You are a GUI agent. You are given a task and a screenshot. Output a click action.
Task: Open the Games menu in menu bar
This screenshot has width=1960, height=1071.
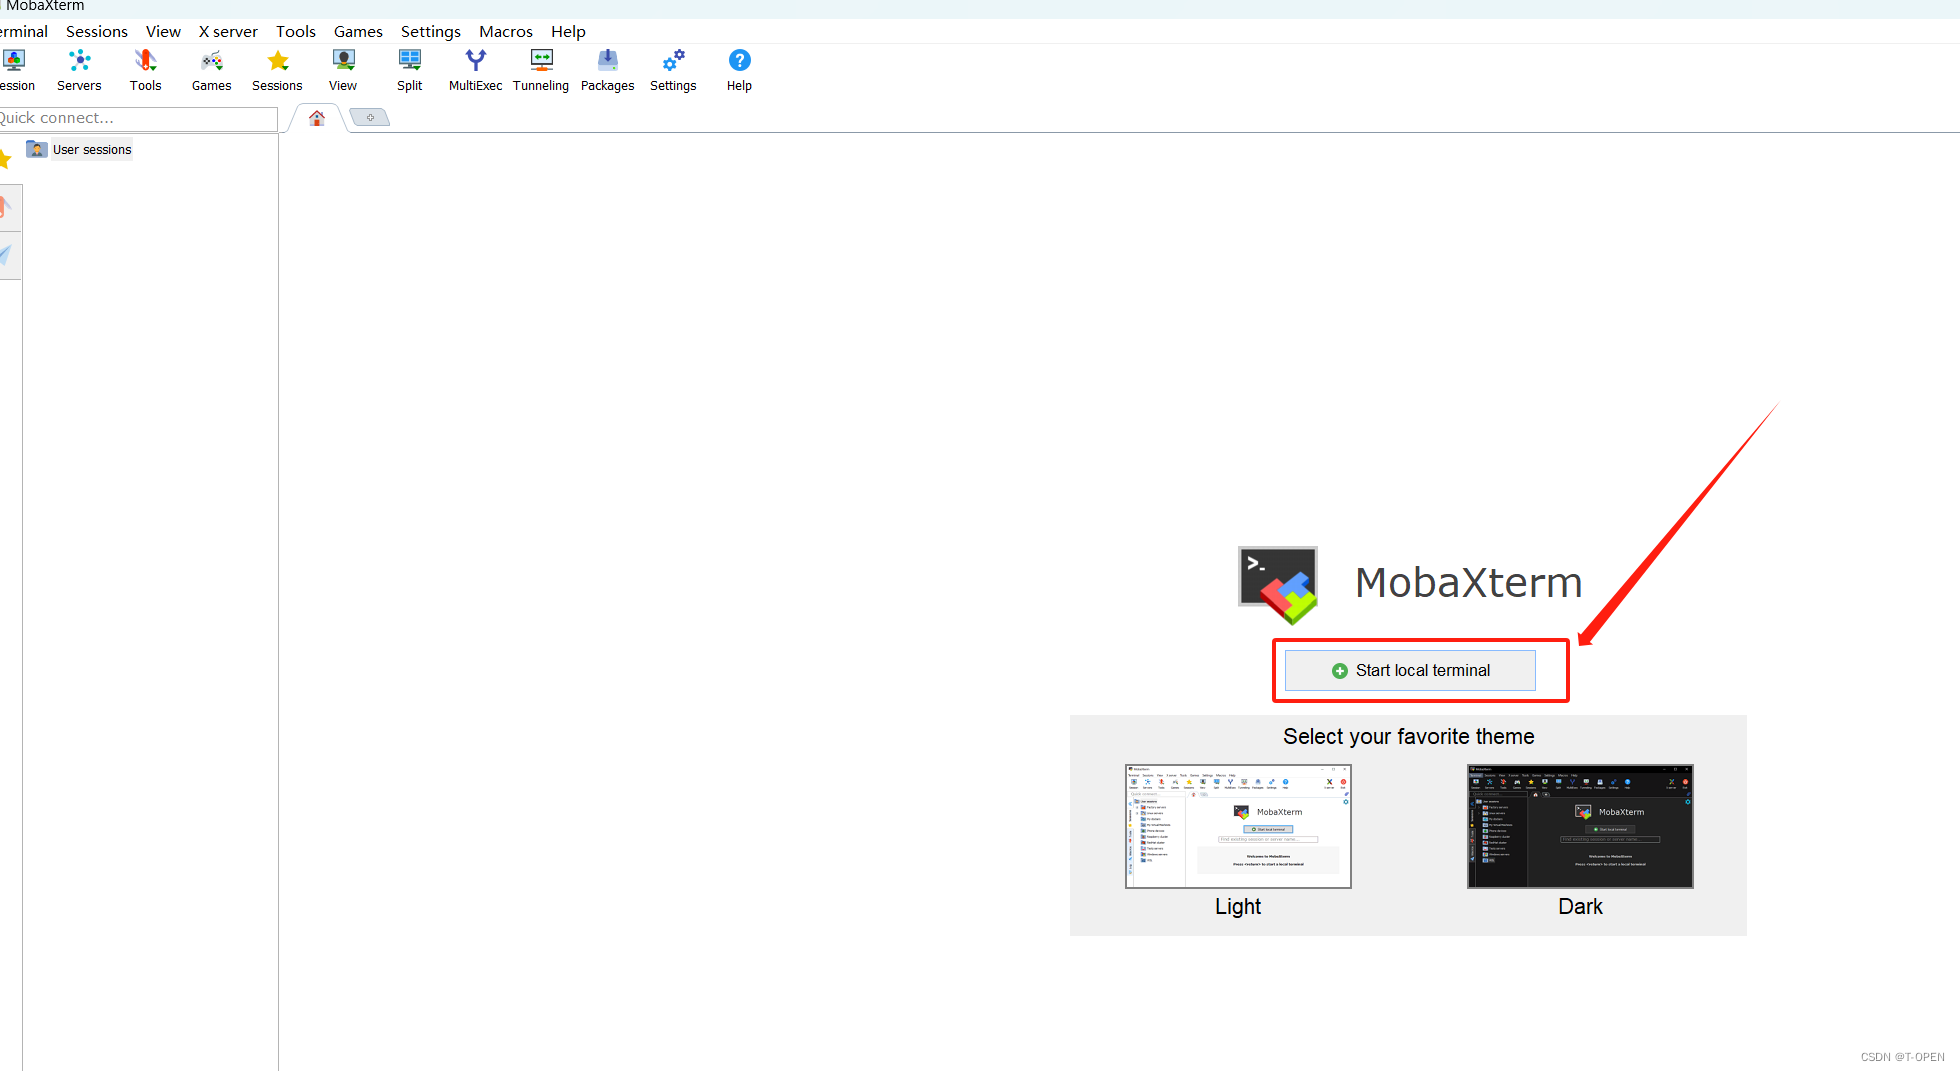(358, 32)
